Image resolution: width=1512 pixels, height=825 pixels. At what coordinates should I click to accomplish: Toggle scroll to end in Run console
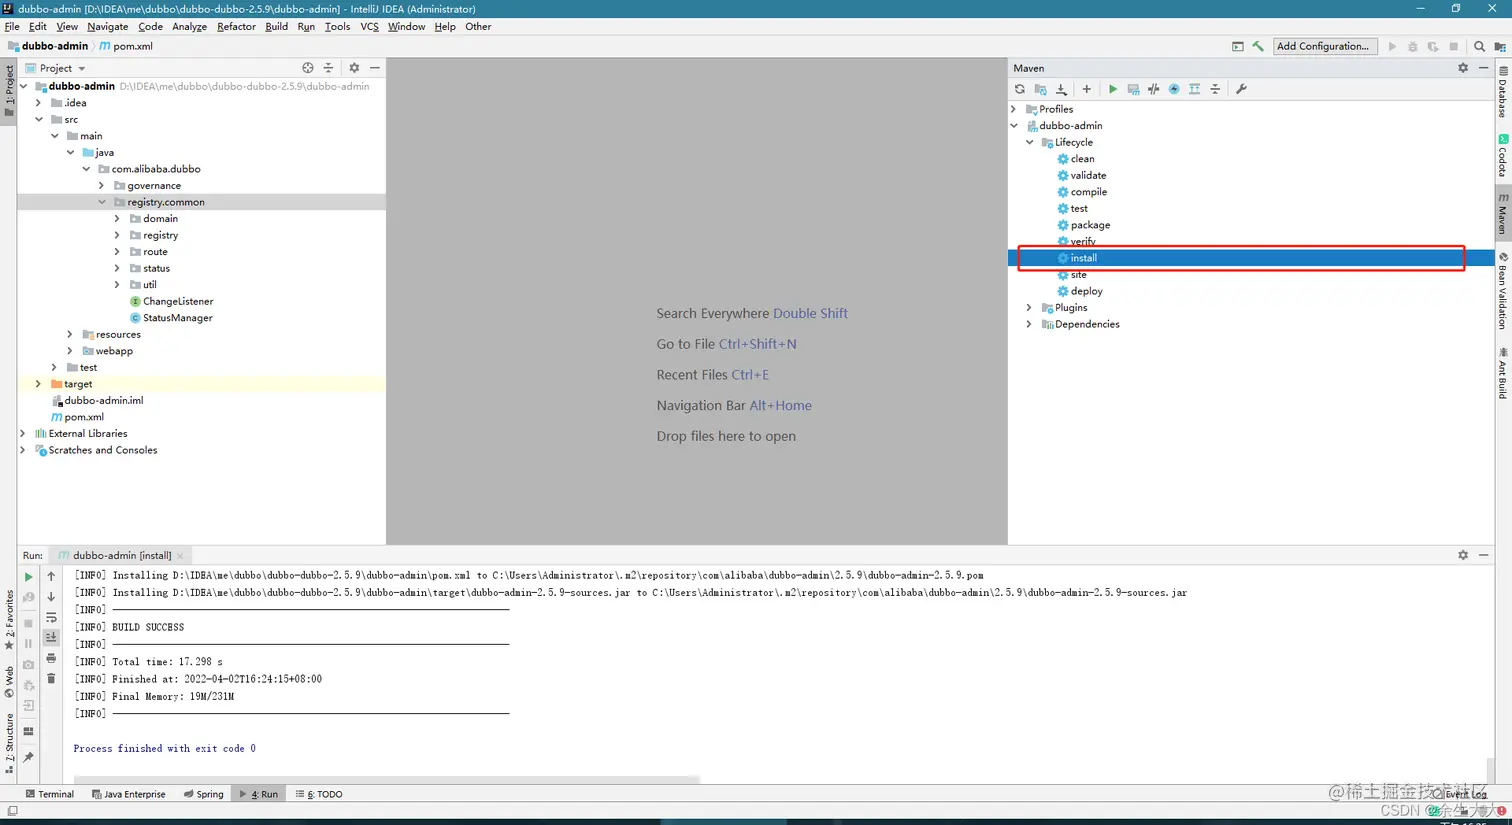point(51,637)
